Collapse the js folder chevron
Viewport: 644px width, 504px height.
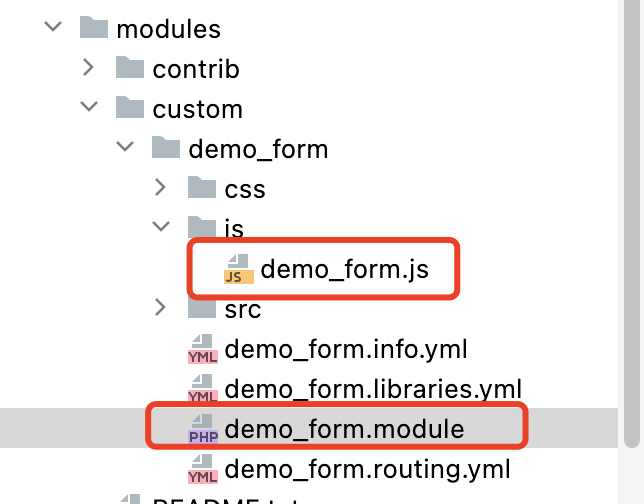(160, 228)
